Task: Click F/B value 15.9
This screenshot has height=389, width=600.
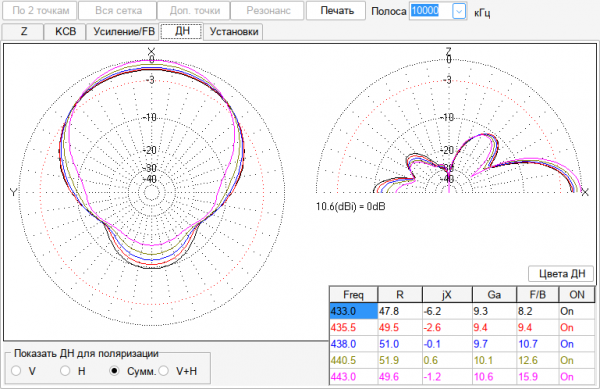Action: point(538,377)
